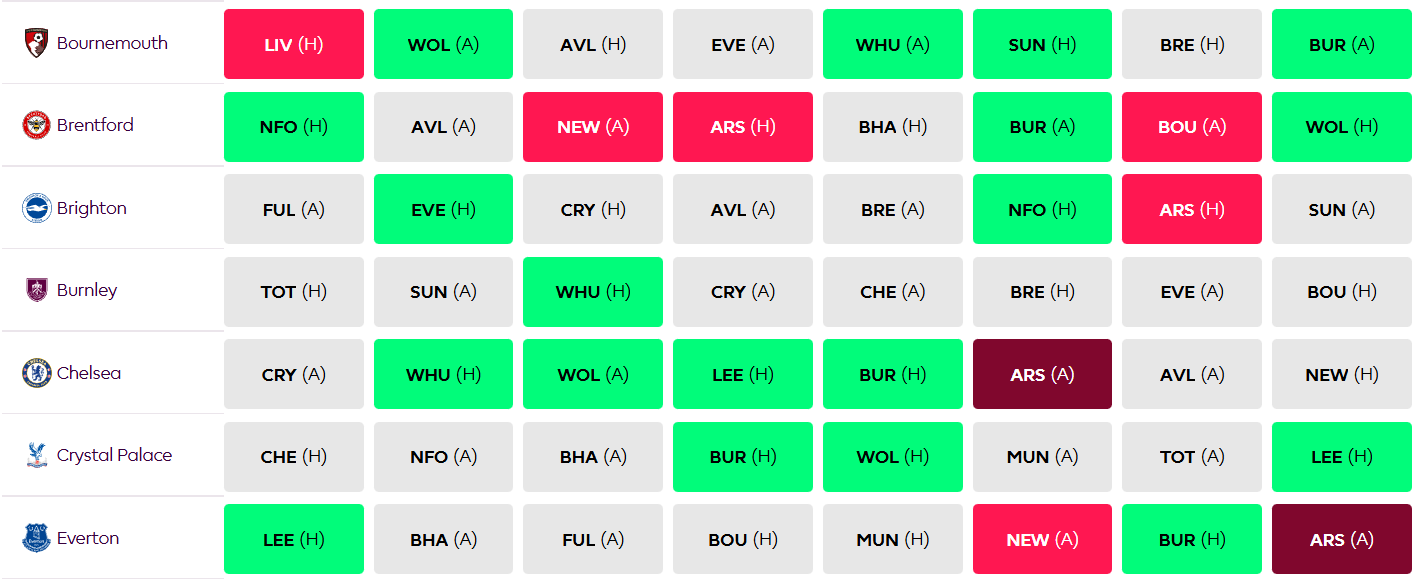The height and width of the screenshot is (584, 1419).
Task: Select Everton's ARS (A) fixture cell
Action: coord(1341,538)
